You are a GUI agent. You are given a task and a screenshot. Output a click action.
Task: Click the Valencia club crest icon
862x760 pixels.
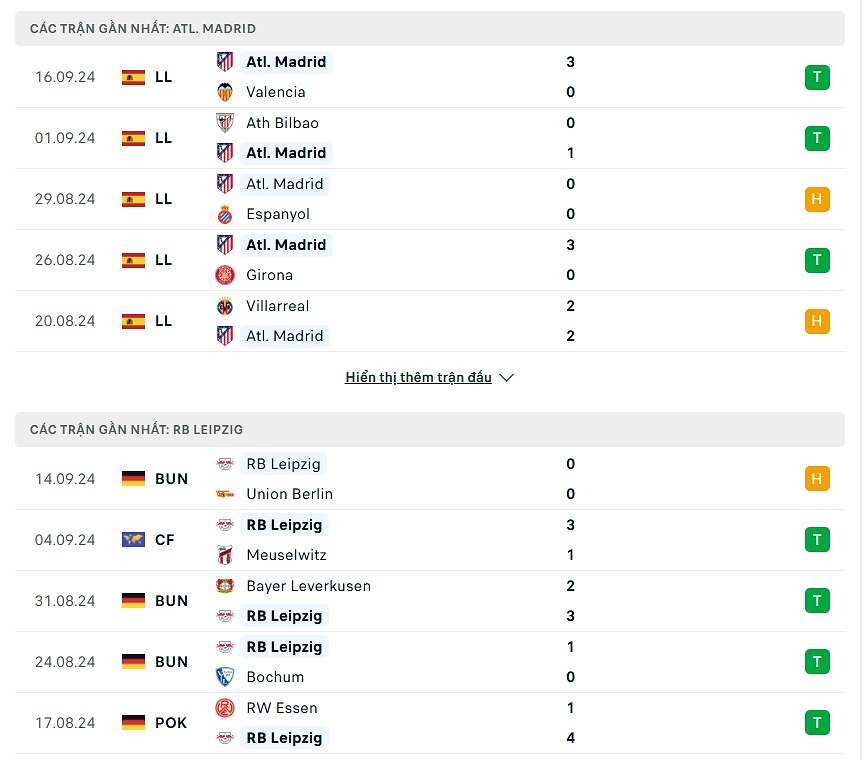pos(225,92)
